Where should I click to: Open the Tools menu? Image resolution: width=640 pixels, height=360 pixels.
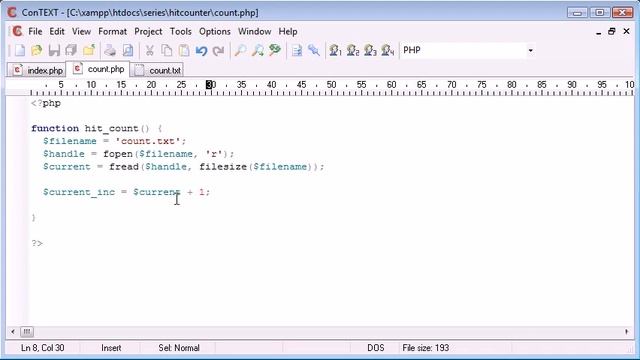tap(180, 31)
